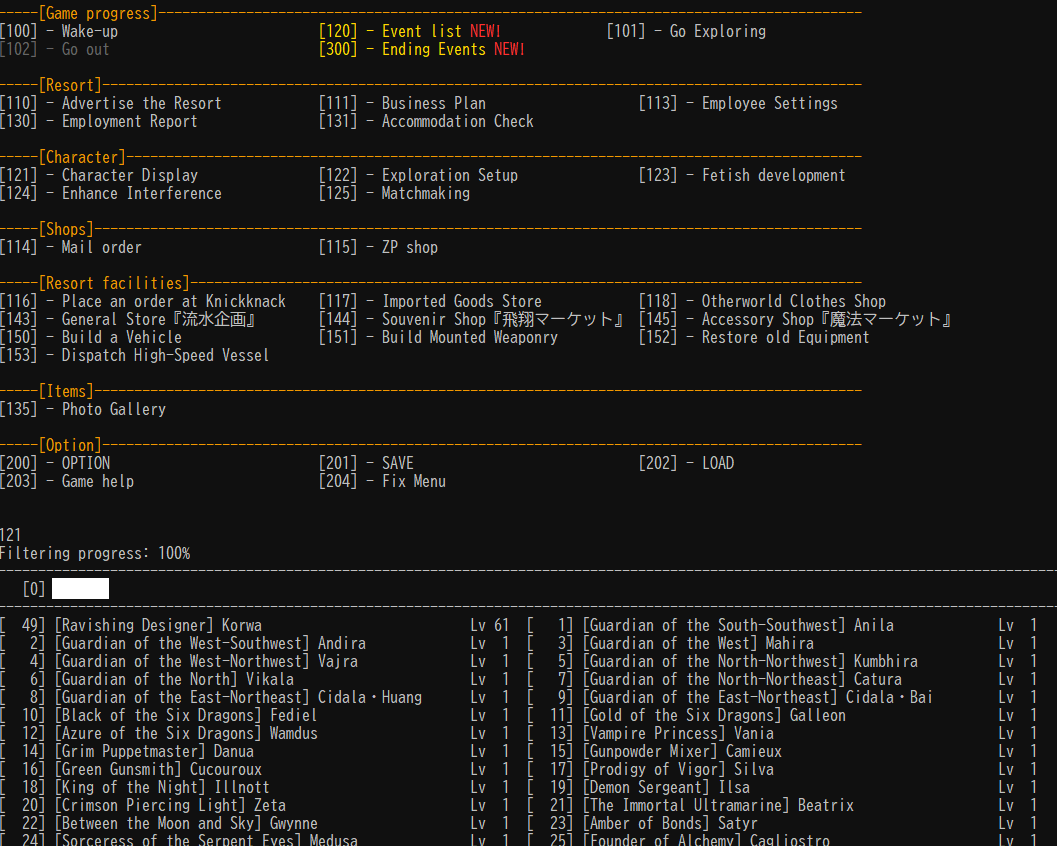Select [151] Build Mounted Weaponry

pos(438,338)
